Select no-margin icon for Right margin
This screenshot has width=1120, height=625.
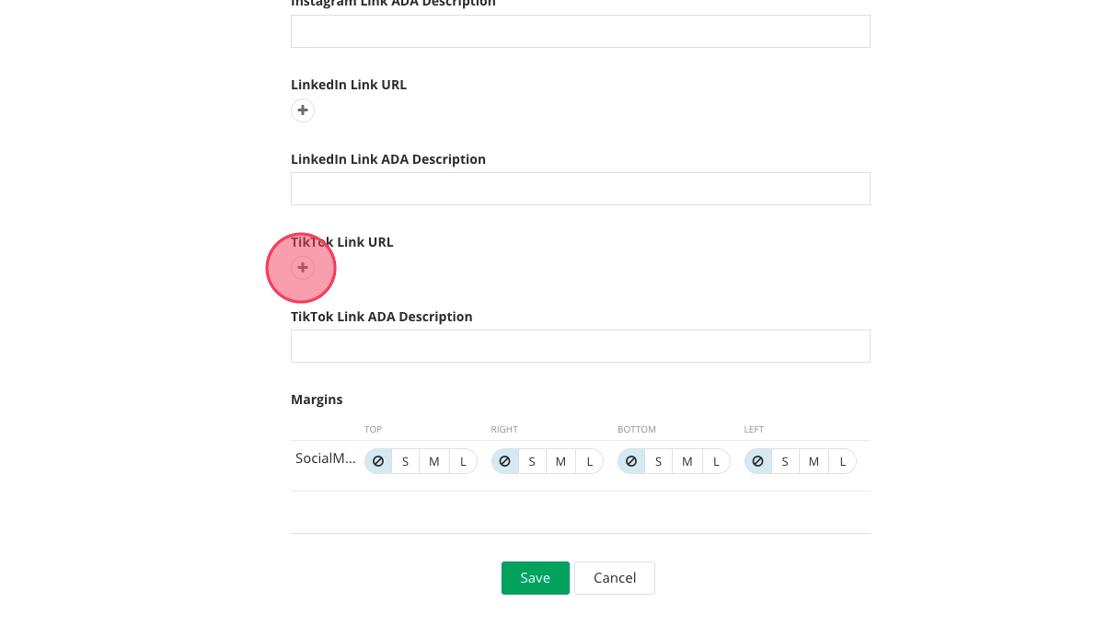(505, 461)
